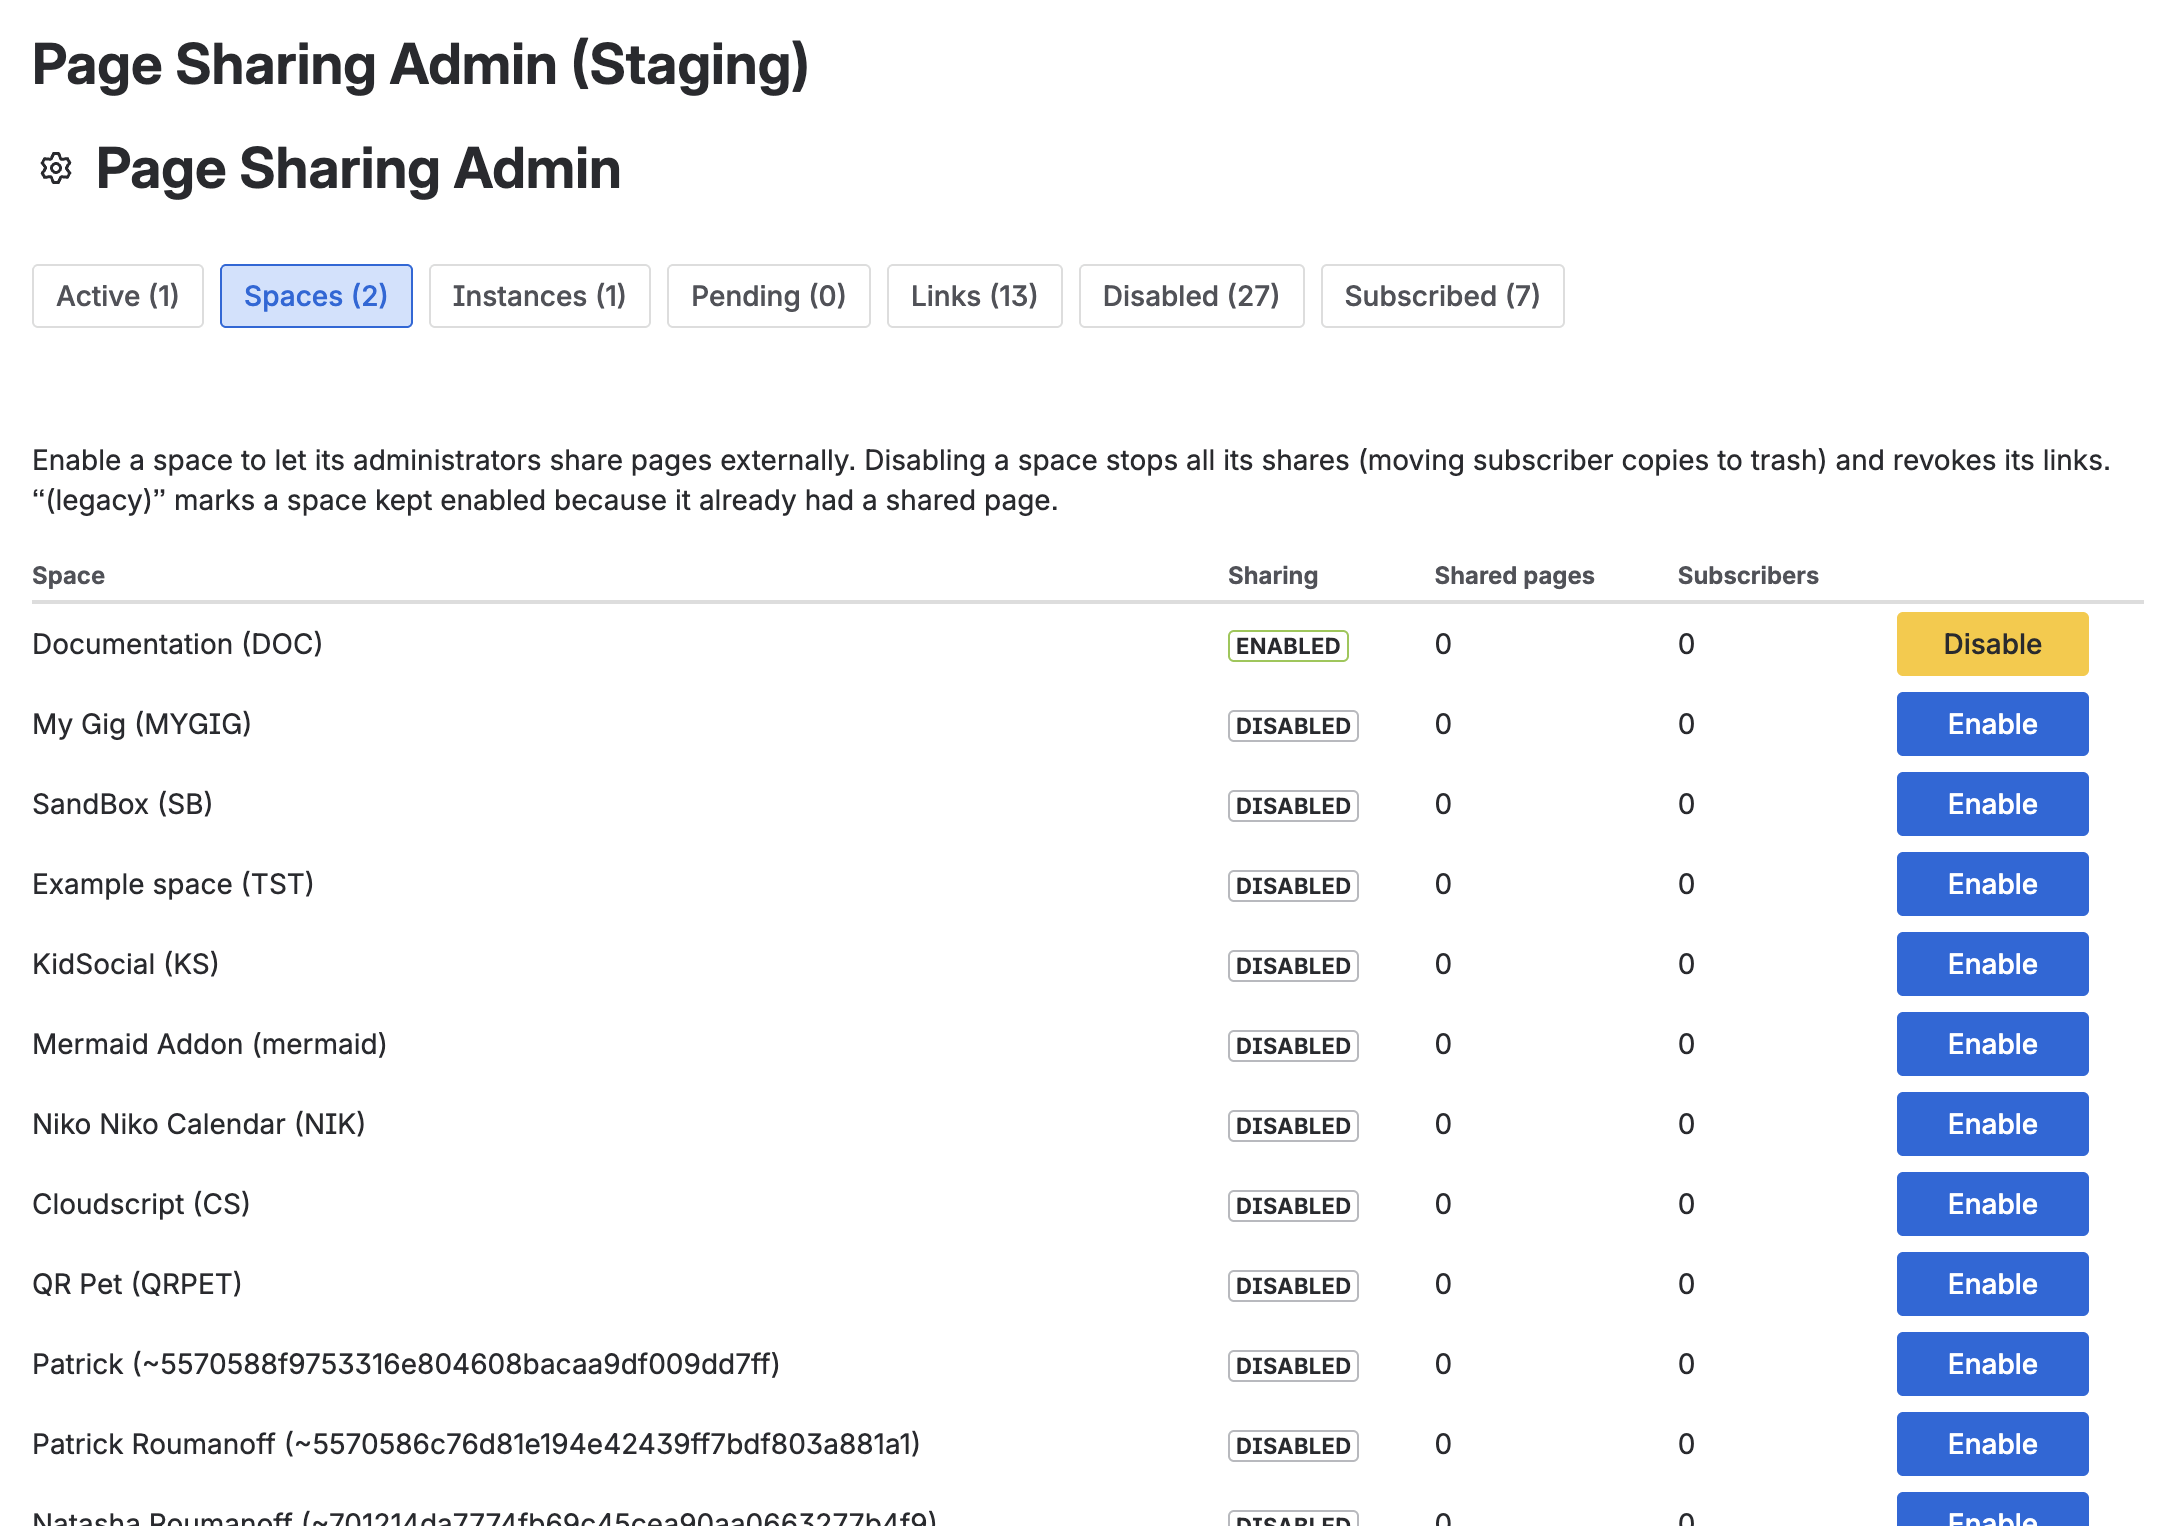Screen dimensions: 2184x1526
Task: Enable sharing for Niko Niko Calendar (NIK)
Action: pyautogui.click(x=1993, y=1124)
